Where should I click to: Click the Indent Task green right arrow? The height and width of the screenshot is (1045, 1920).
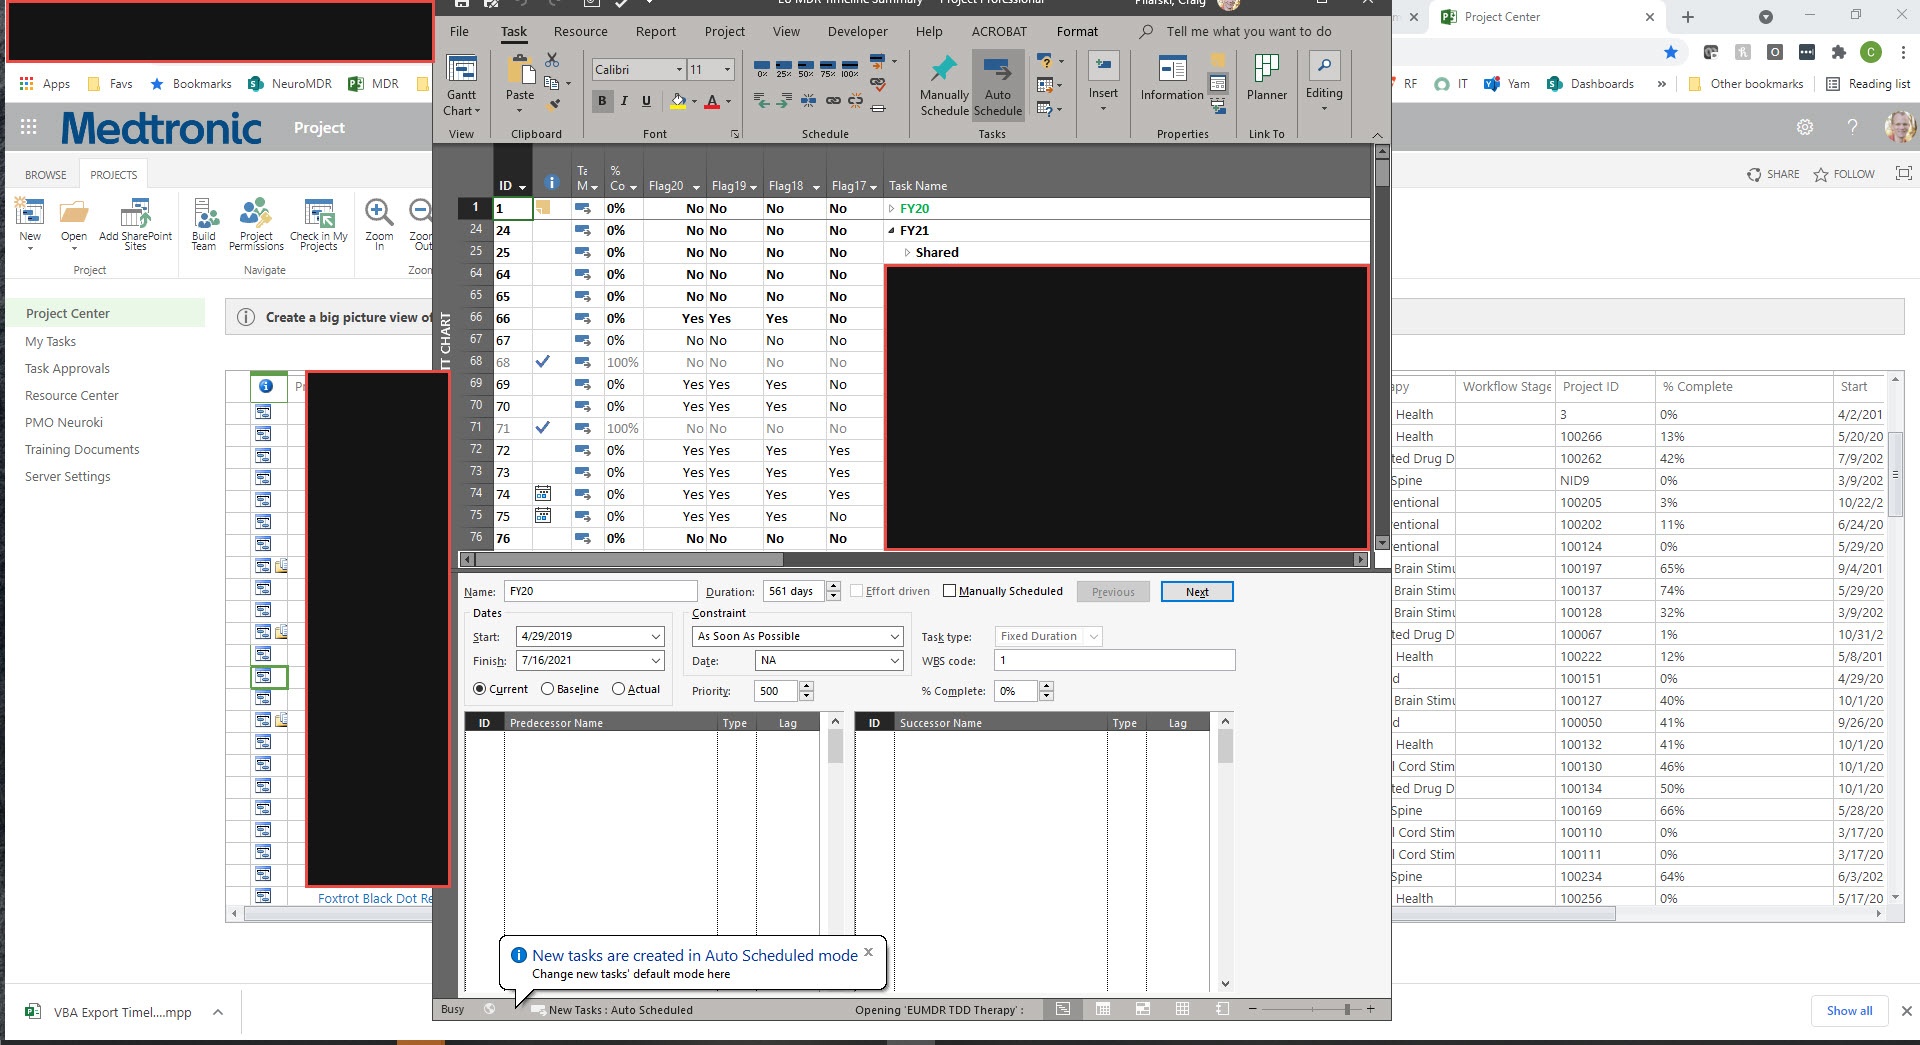[x=784, y=100]
